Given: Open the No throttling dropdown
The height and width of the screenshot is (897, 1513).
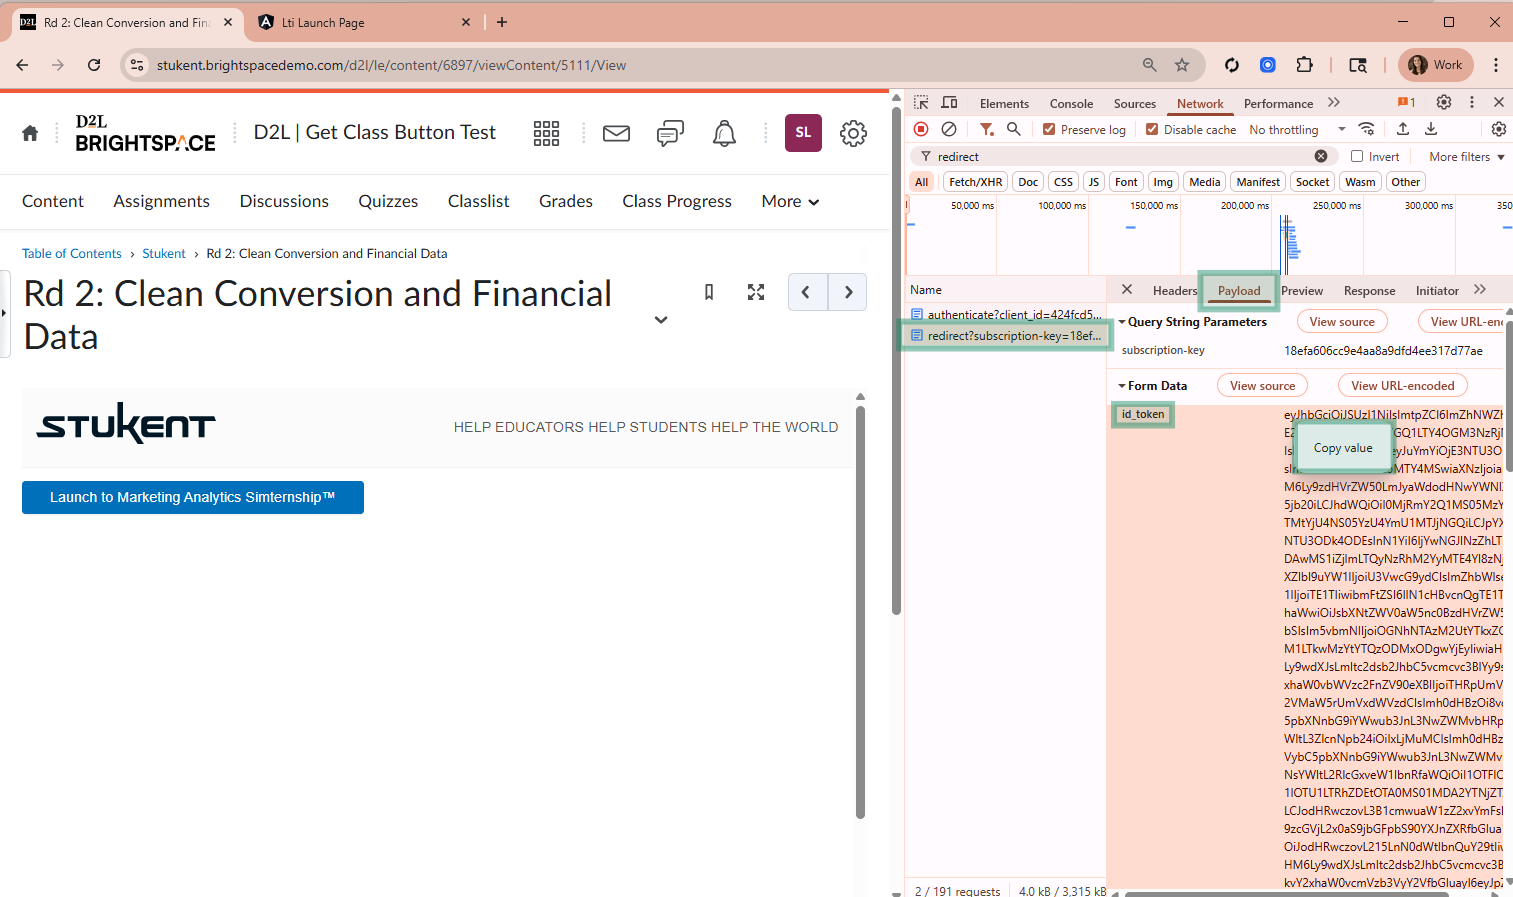Looking at the screenshot, I should click(1297, 129).
